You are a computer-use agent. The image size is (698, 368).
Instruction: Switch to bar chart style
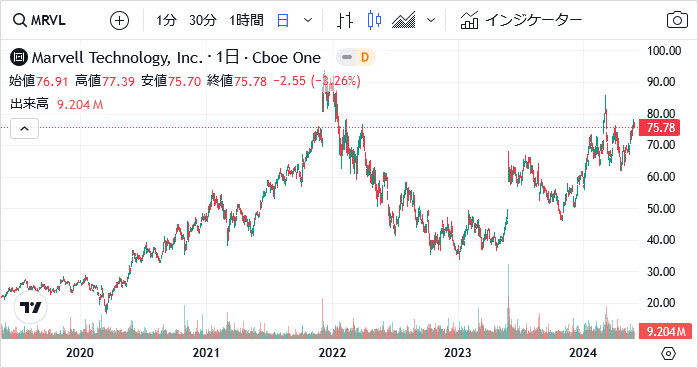pos(345,20)
